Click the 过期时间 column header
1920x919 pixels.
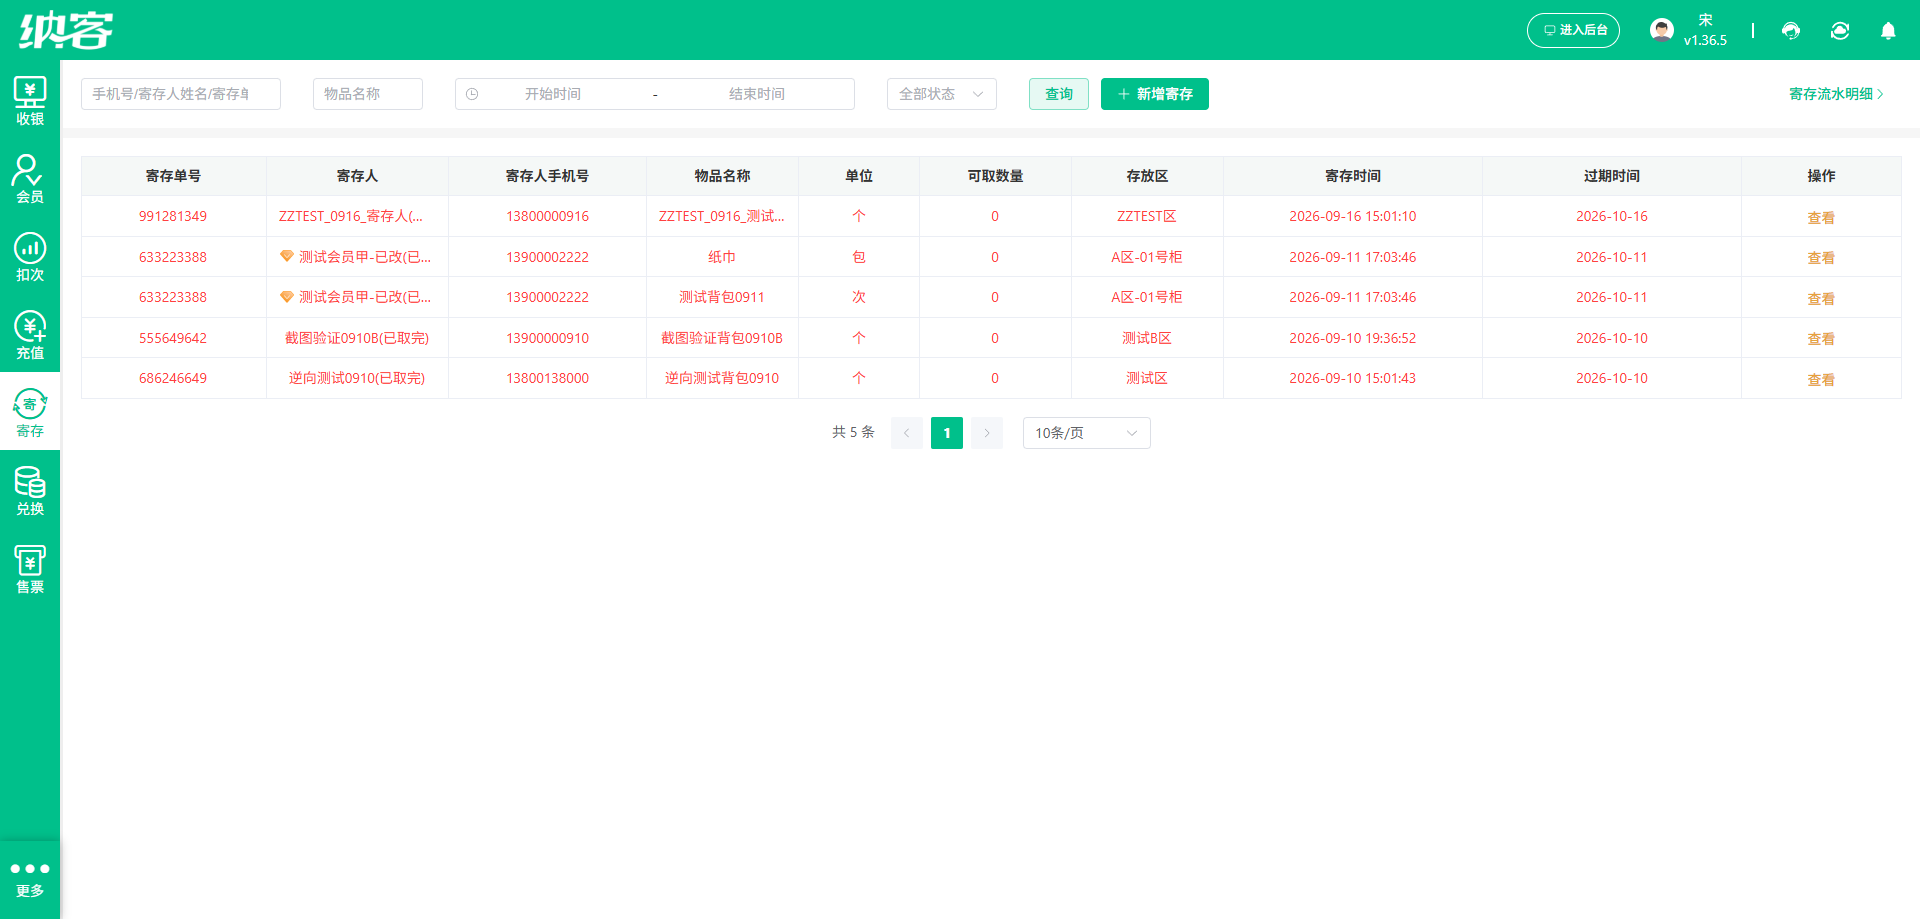pyautogui.click(x=1612, y=176)
